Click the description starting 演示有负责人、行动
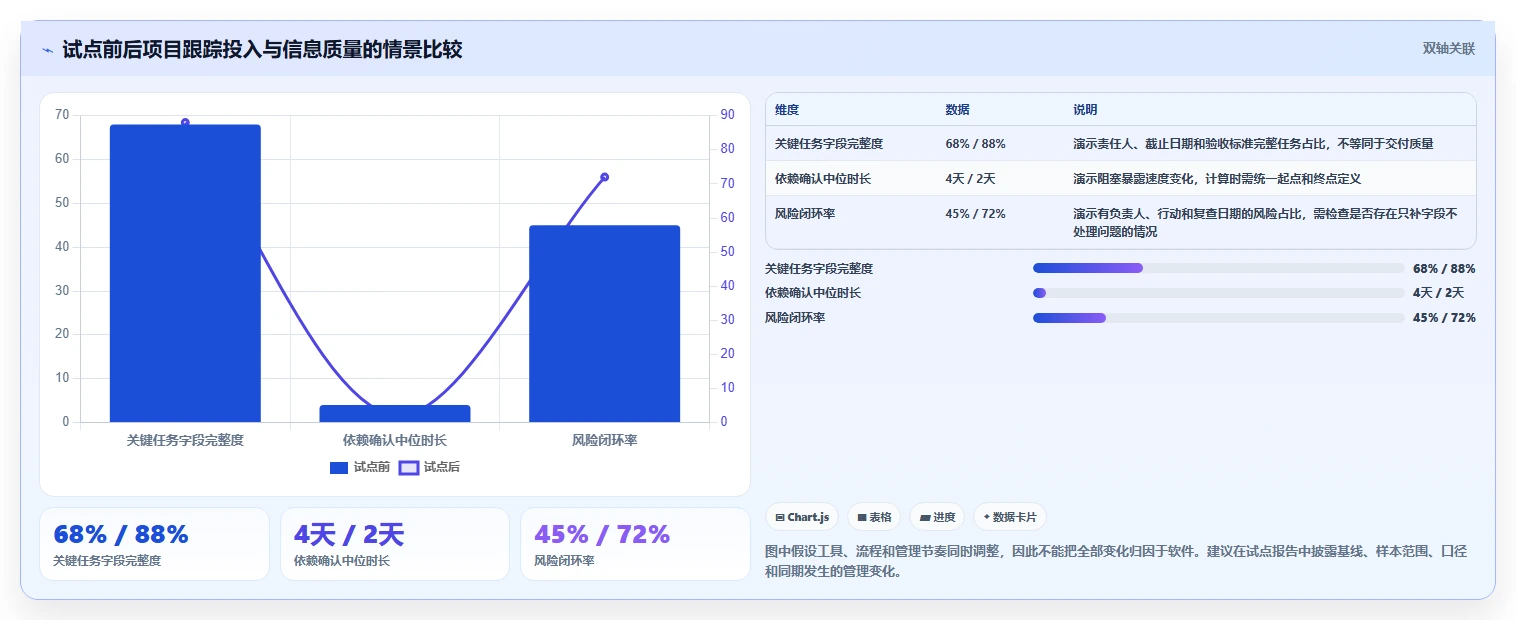1516x620 pixels. click(x=1265, y=222)
